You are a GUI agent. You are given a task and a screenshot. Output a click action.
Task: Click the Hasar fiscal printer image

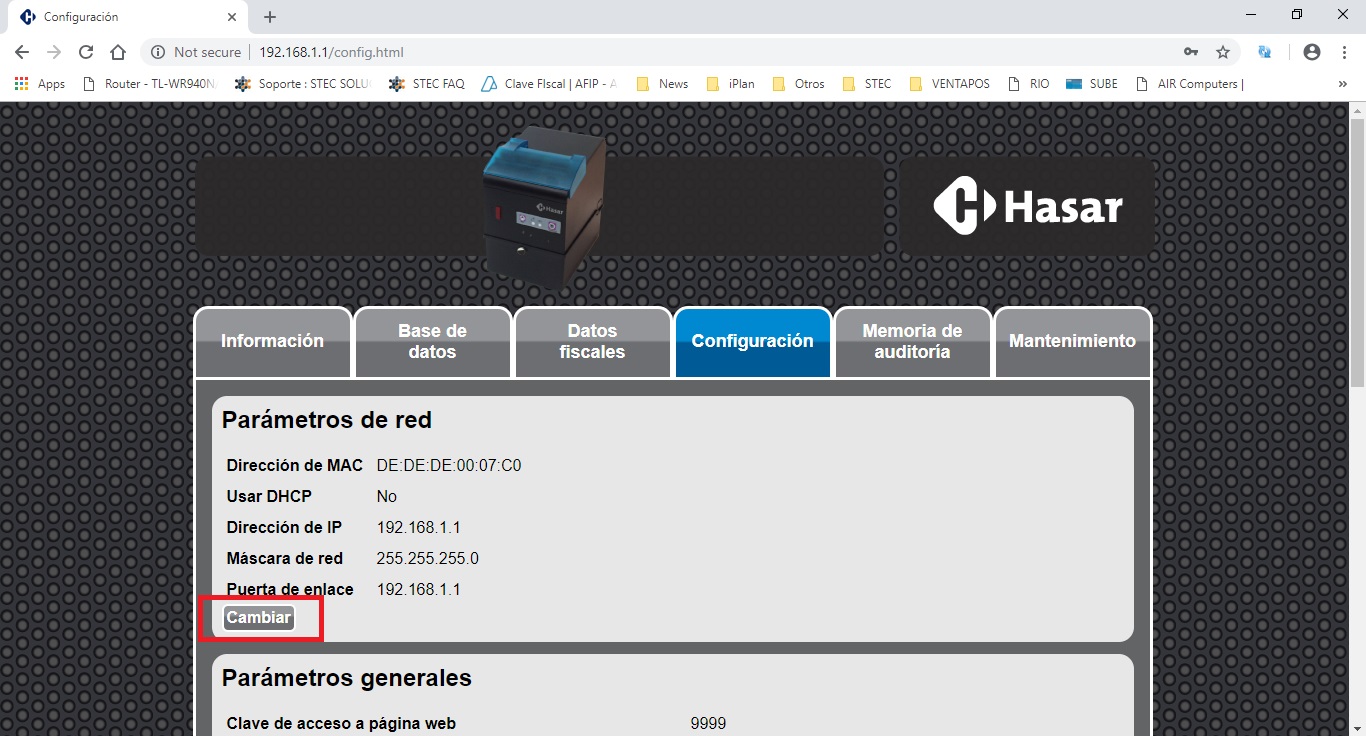tap(545, 208)
